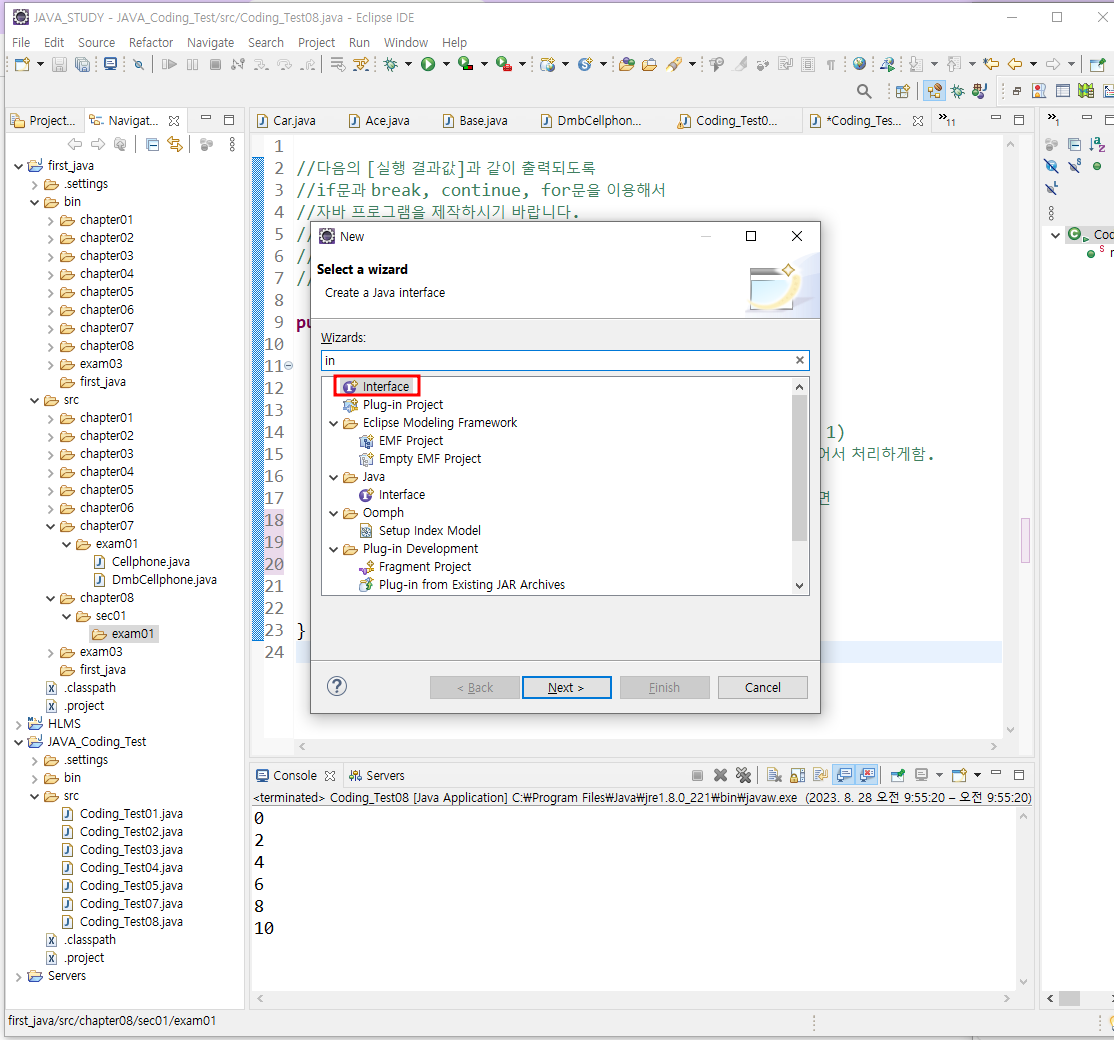1114x1040 pixels.
Task: Close the *Coding_Tes... editor tab
Action: (x=918, y=121)
